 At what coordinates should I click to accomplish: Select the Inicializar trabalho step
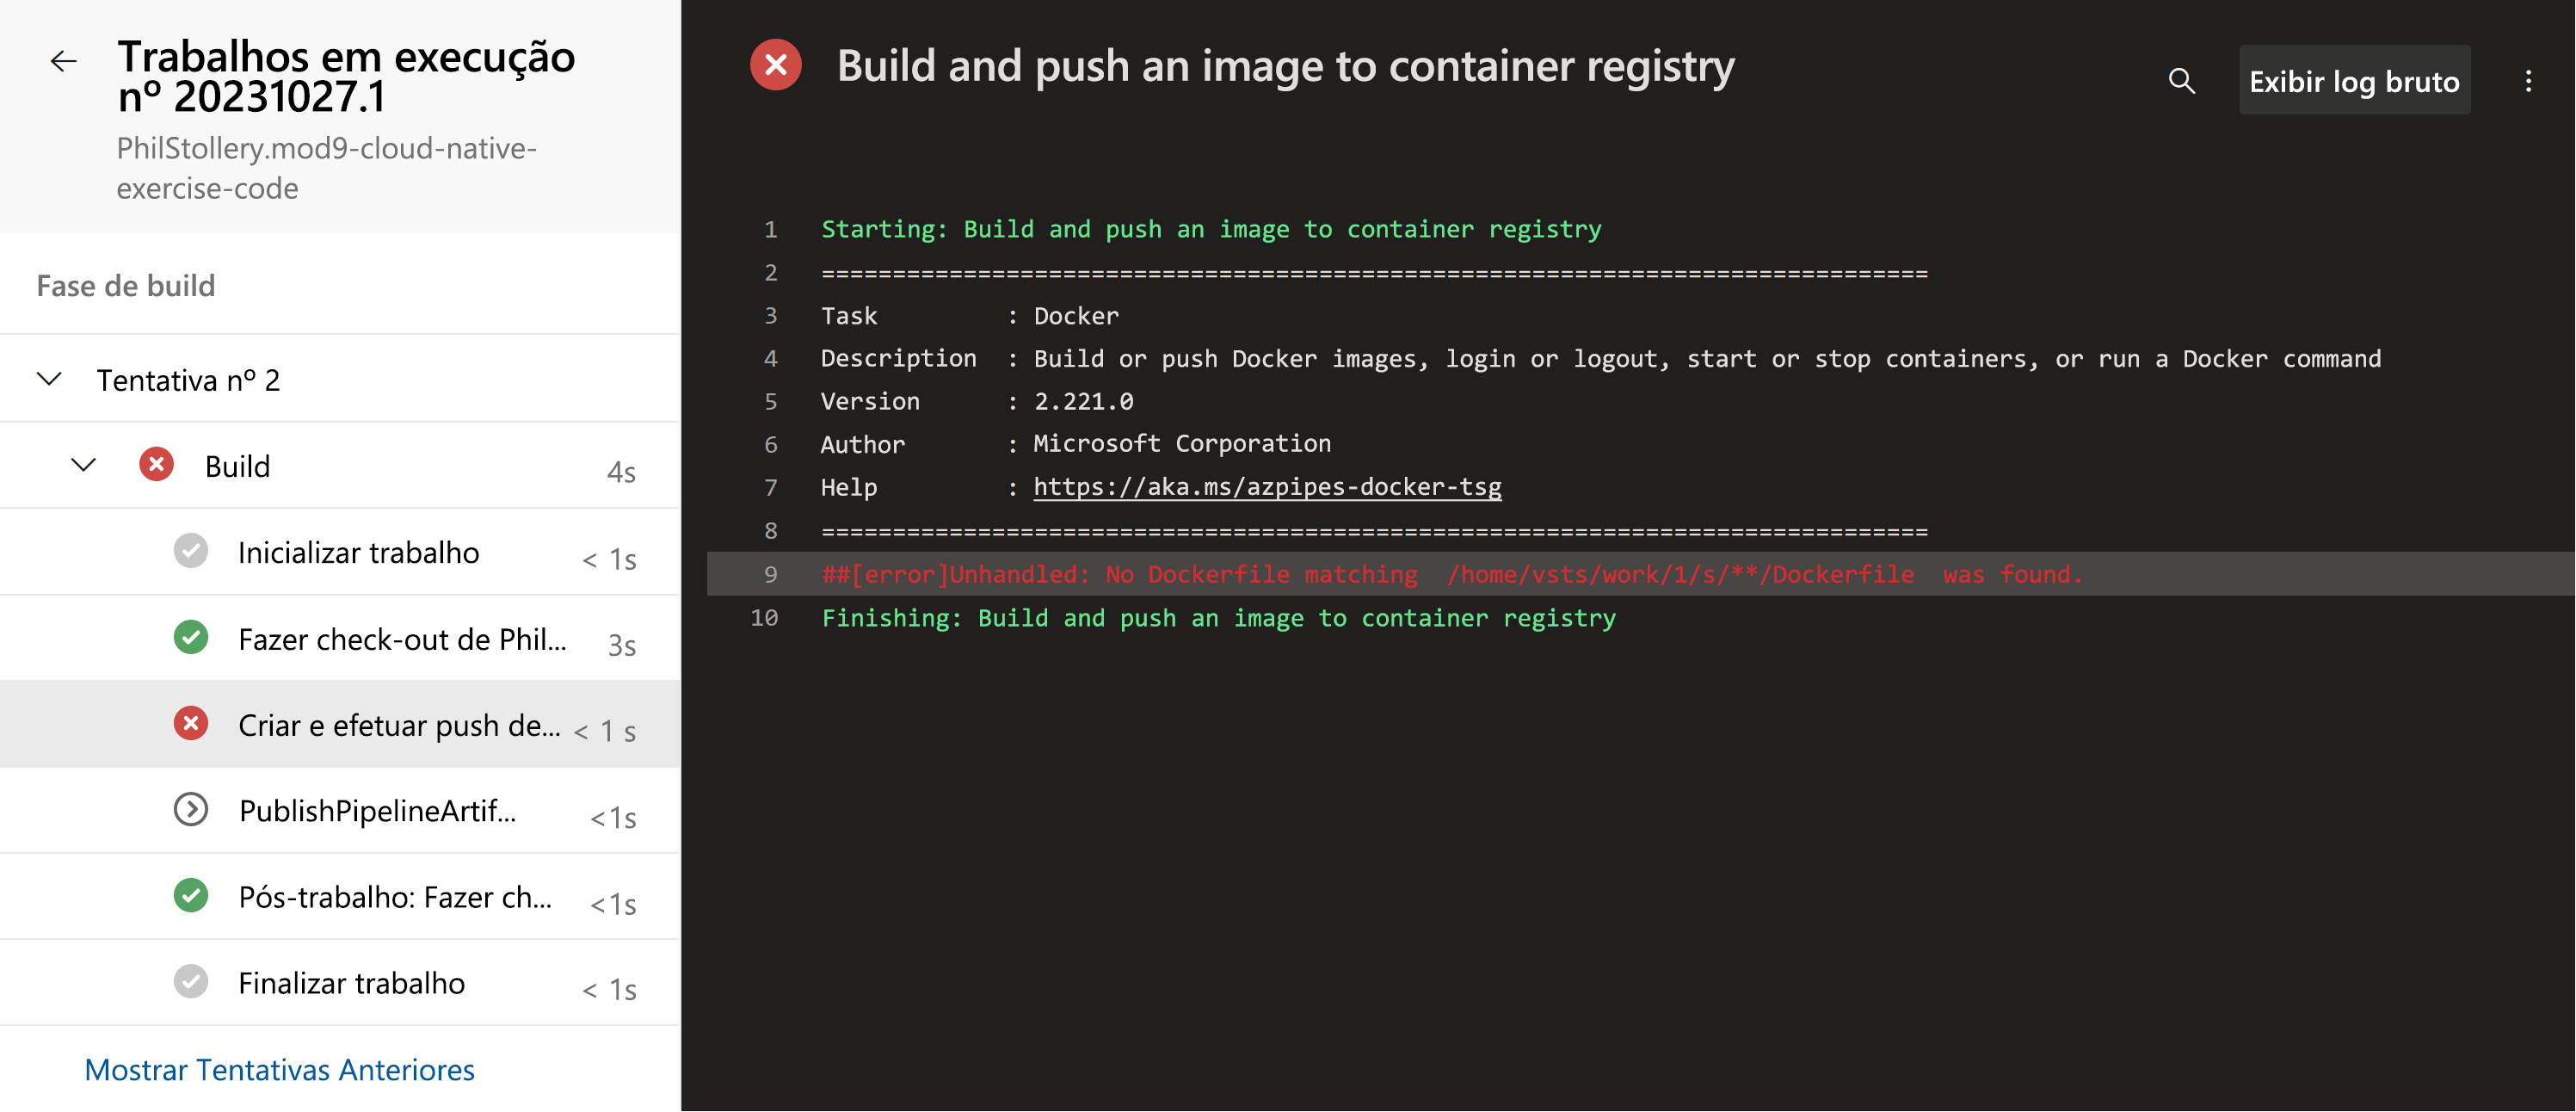[358, 553]
